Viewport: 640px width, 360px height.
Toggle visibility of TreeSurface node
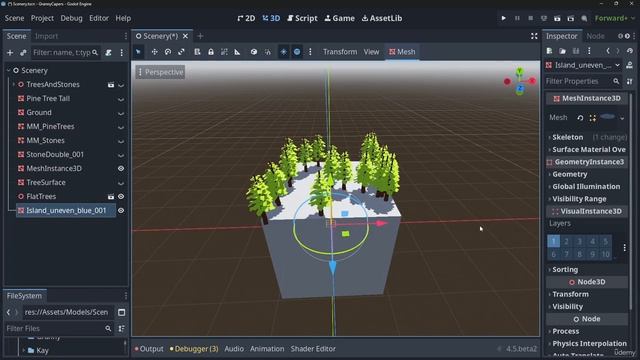pos(121,183)
